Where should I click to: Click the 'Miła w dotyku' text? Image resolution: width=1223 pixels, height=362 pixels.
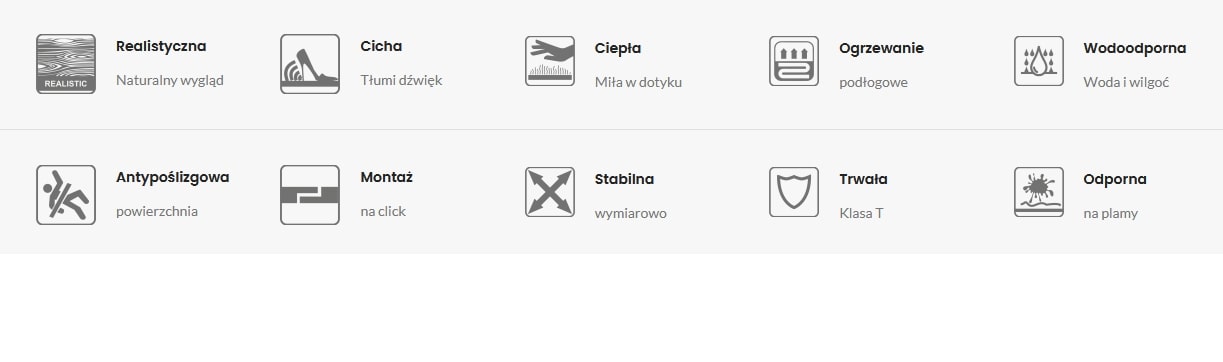[x=638, y=82]
